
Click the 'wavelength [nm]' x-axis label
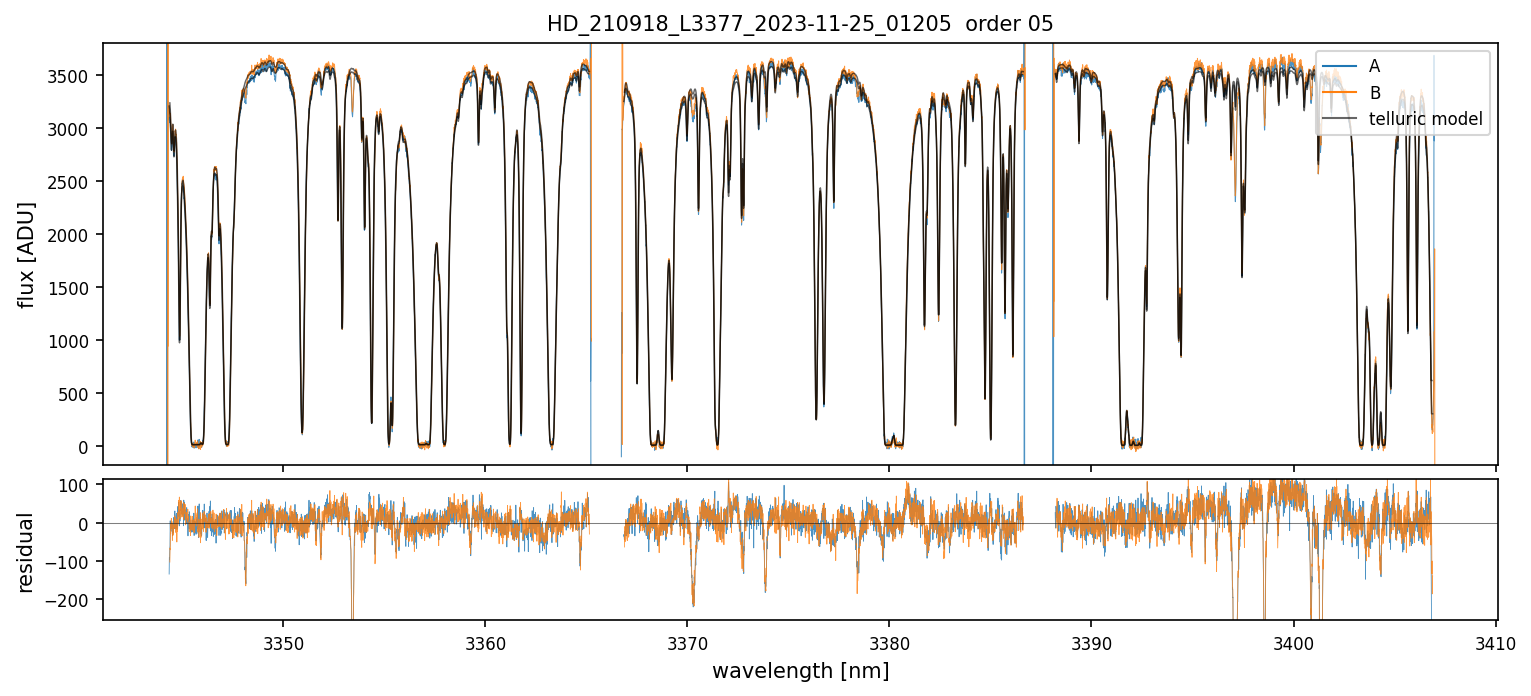coord(800,671)
